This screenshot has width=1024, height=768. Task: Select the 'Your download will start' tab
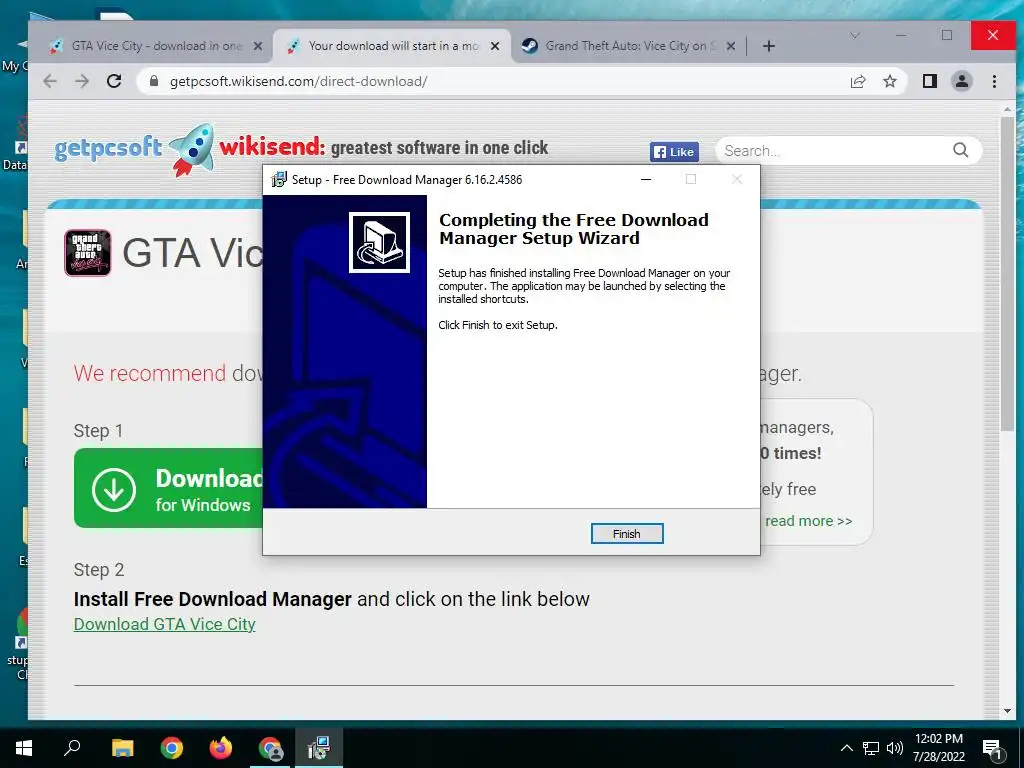coord(392,46)
